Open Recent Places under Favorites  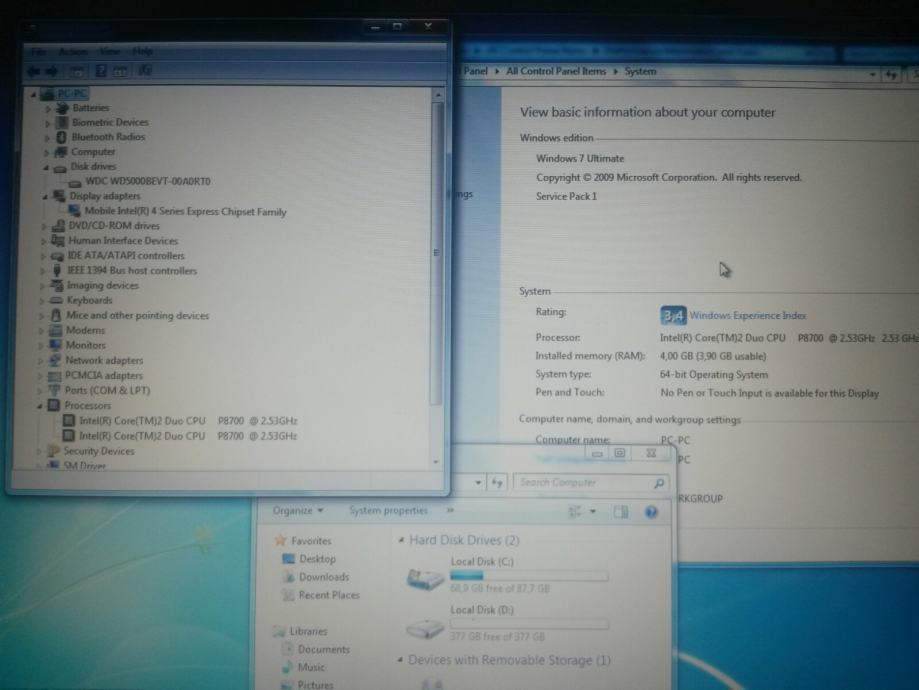(x=329, y=595)
